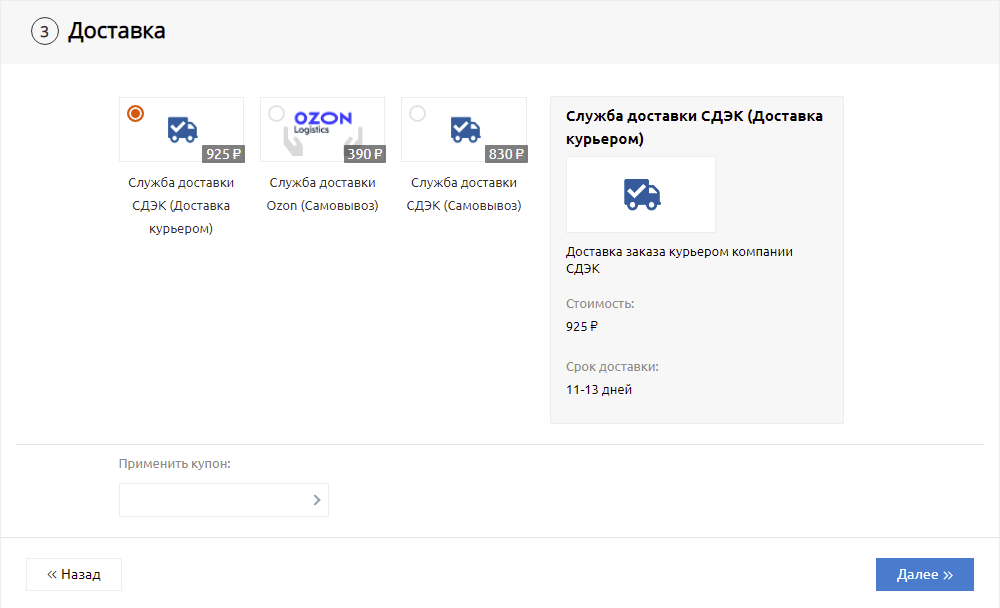Click the Ozon Logistics logo
The width and height of the screenshot is (1000, 608).
323,121
